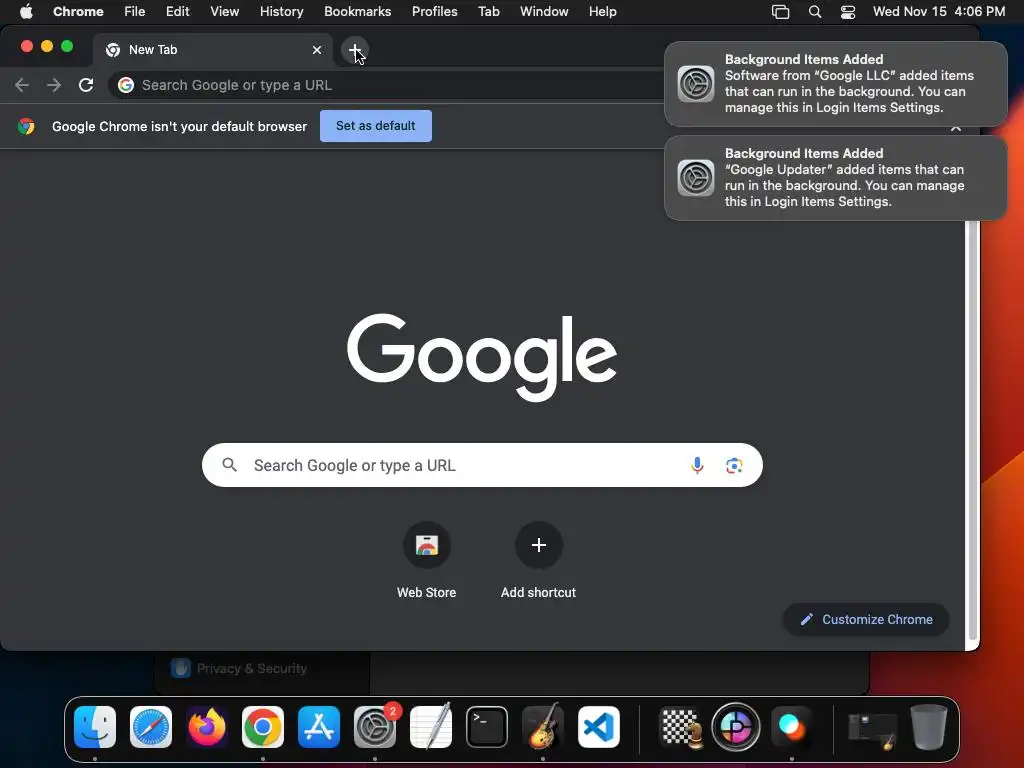The width and height of the screenshot is (1024, 768).
Task: Open the Edit menu
Action: tap(177, 12)
